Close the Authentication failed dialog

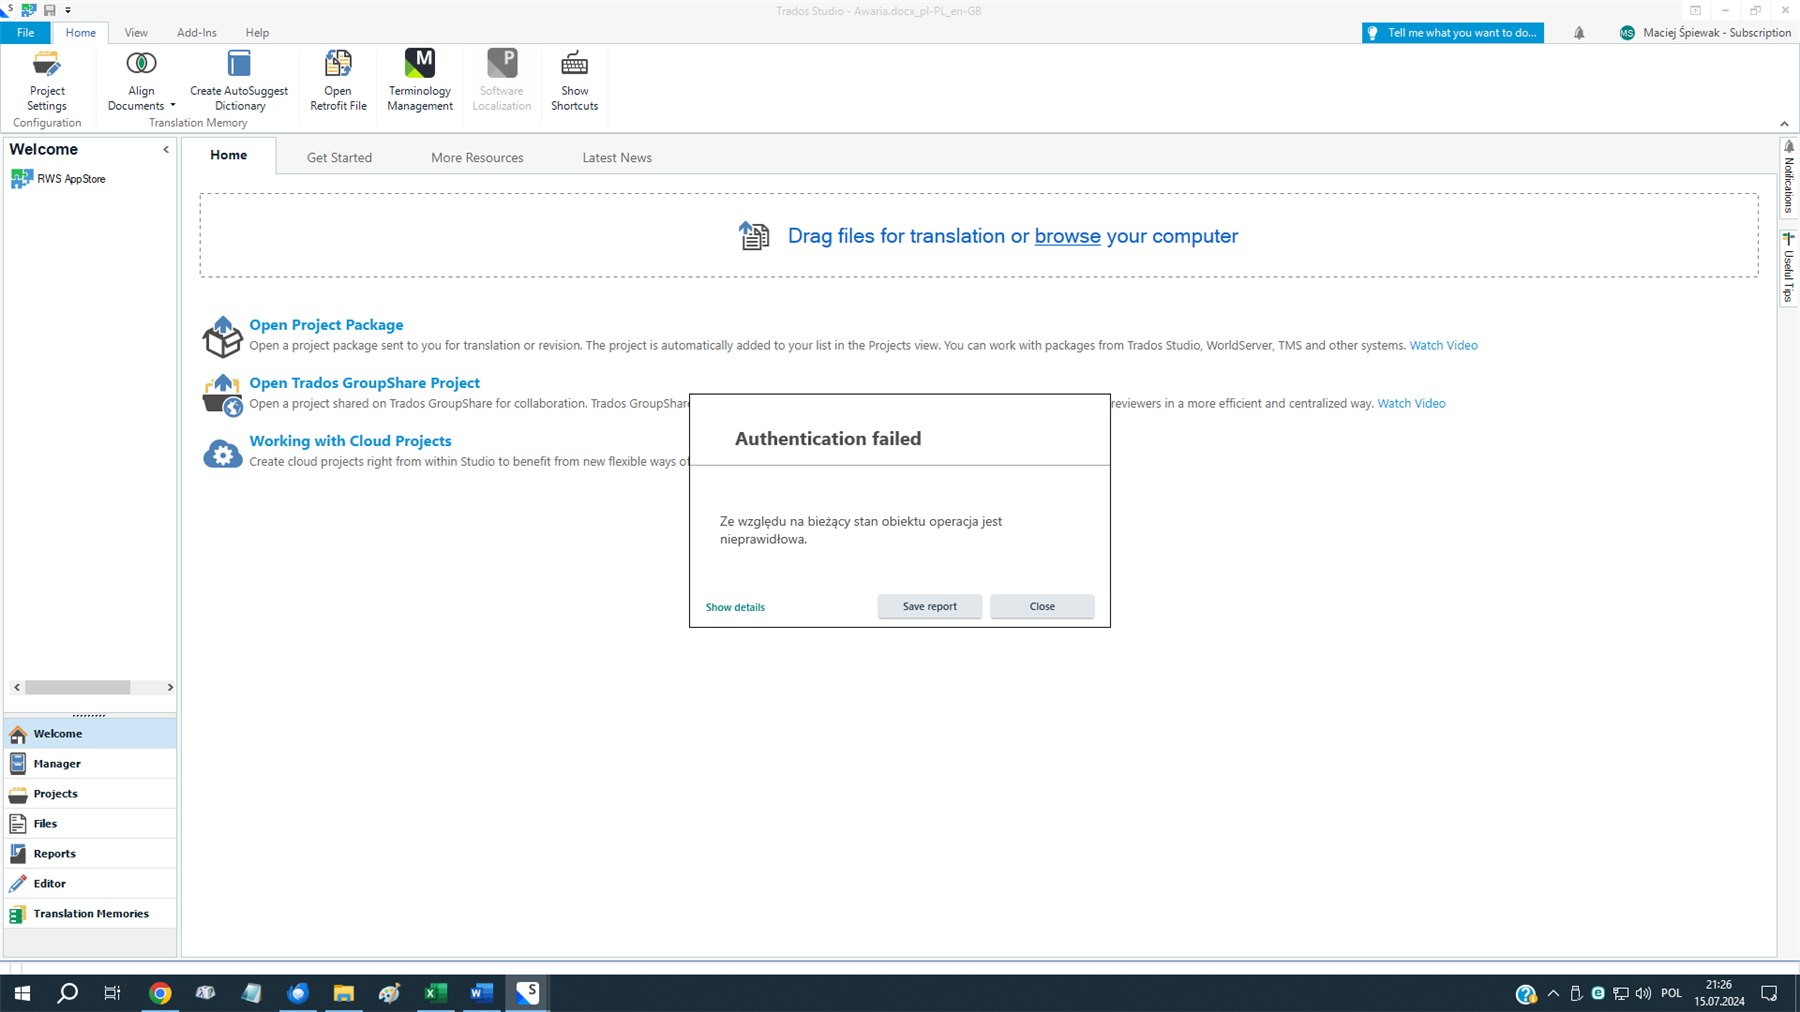point(1042,606)
